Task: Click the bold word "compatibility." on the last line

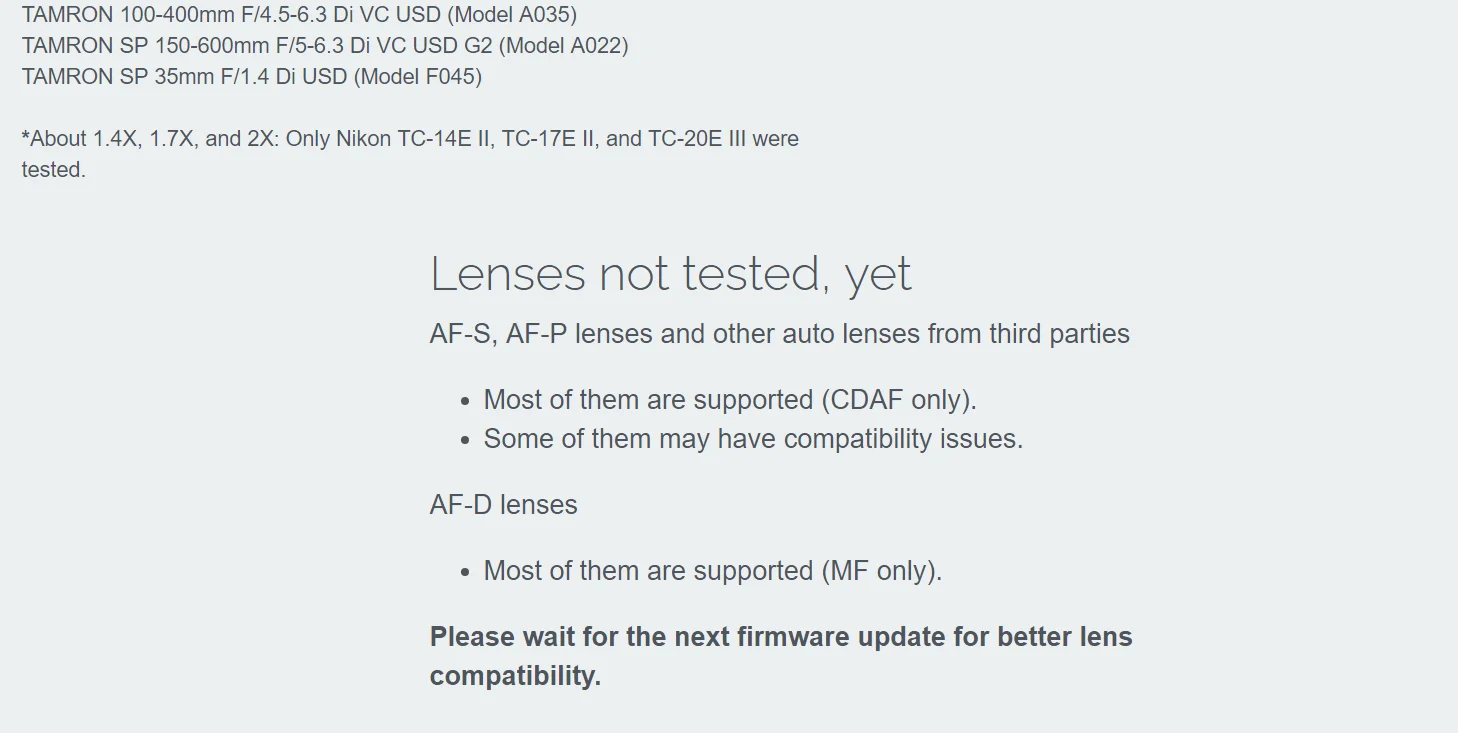Action: 515,676
